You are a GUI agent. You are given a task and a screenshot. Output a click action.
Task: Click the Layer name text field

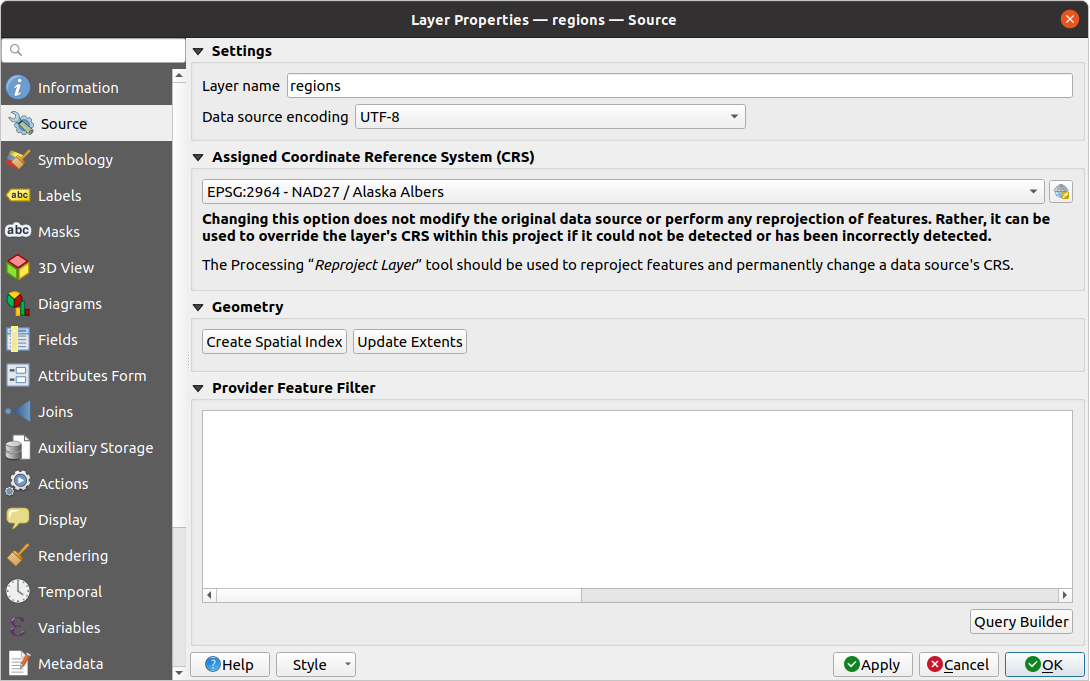pos(679,86)
